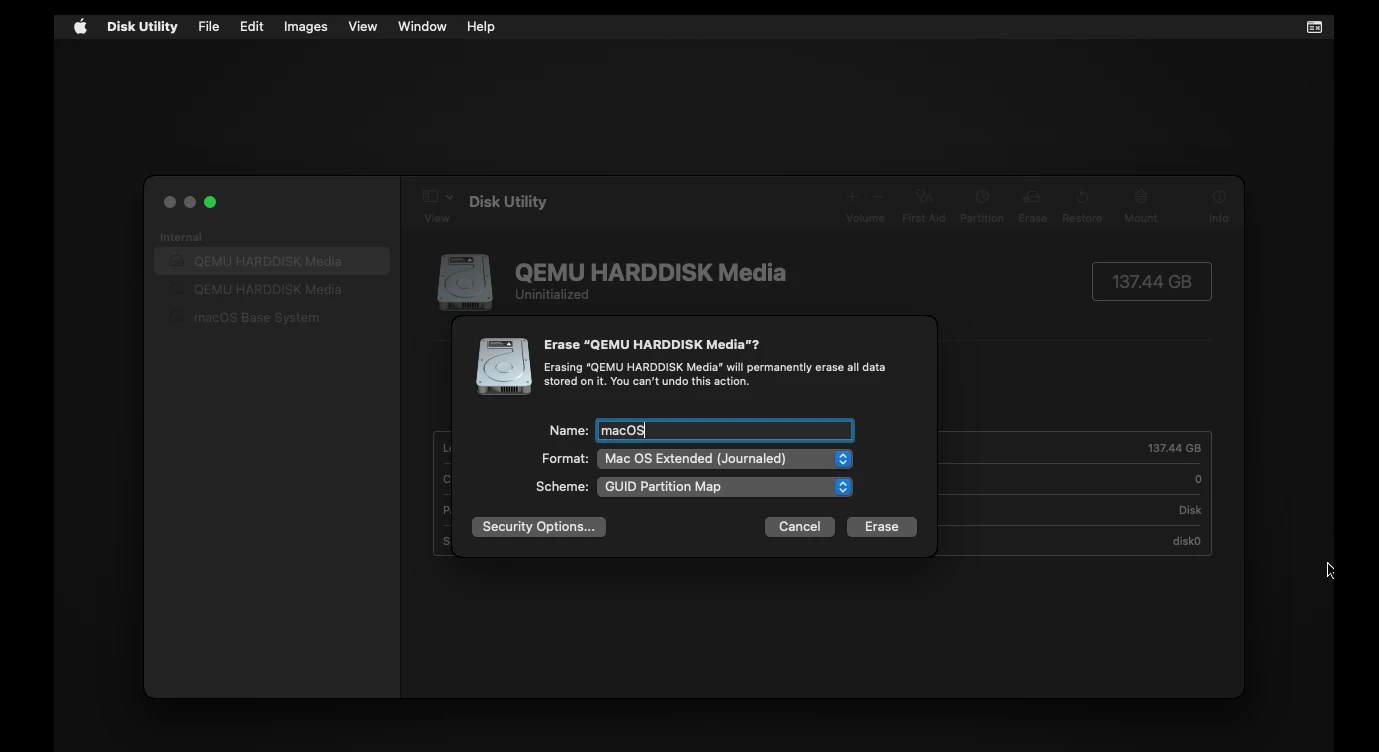Select macOS Base System in sidebar
The width and height of the screenshot is (1379, 752).
pyautogui.click(x=256, y=317)
